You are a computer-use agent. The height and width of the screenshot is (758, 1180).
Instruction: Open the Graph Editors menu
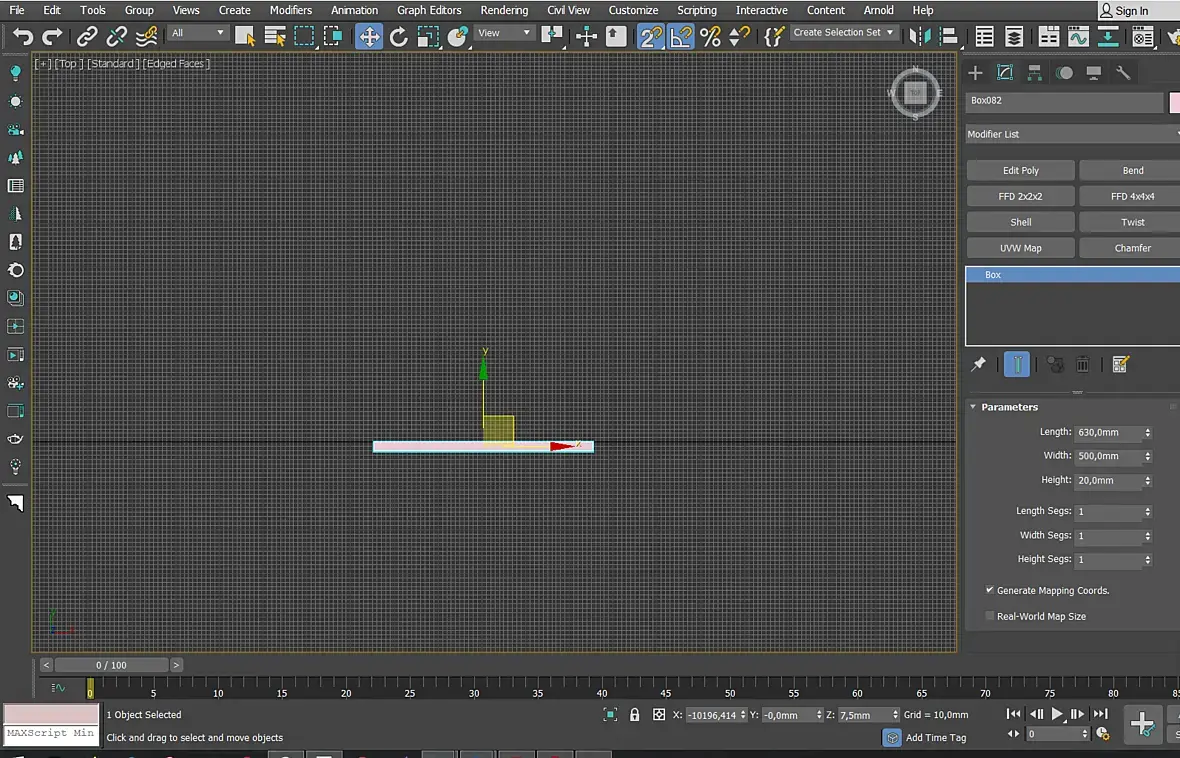click(x=429, y=10)
